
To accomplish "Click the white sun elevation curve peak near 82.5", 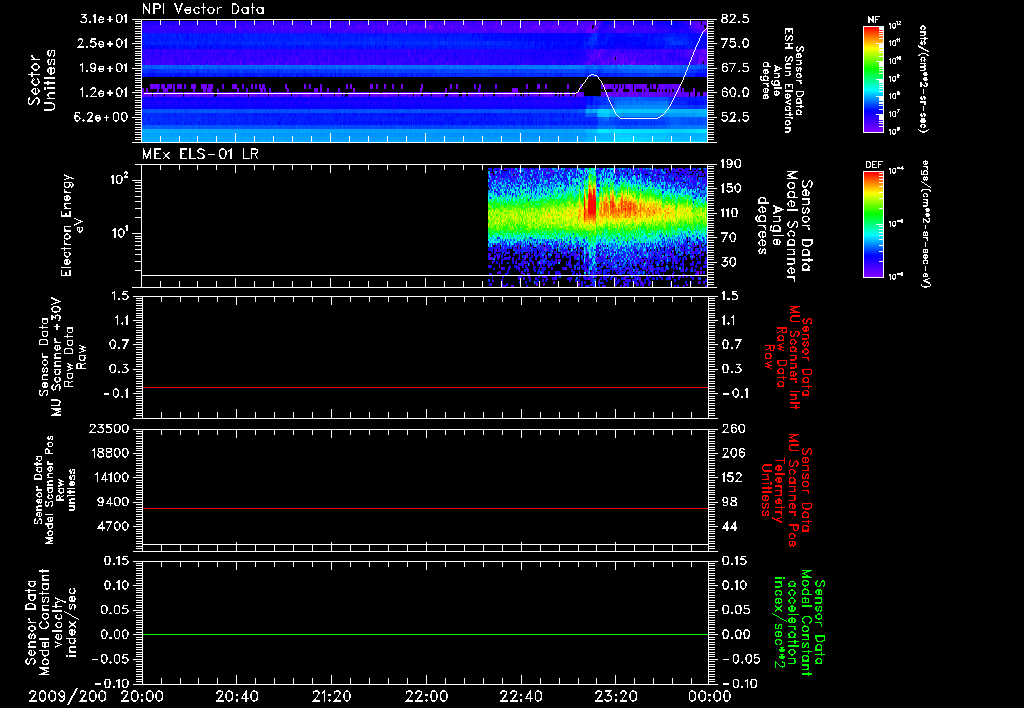I will click(x=705, y=29).
